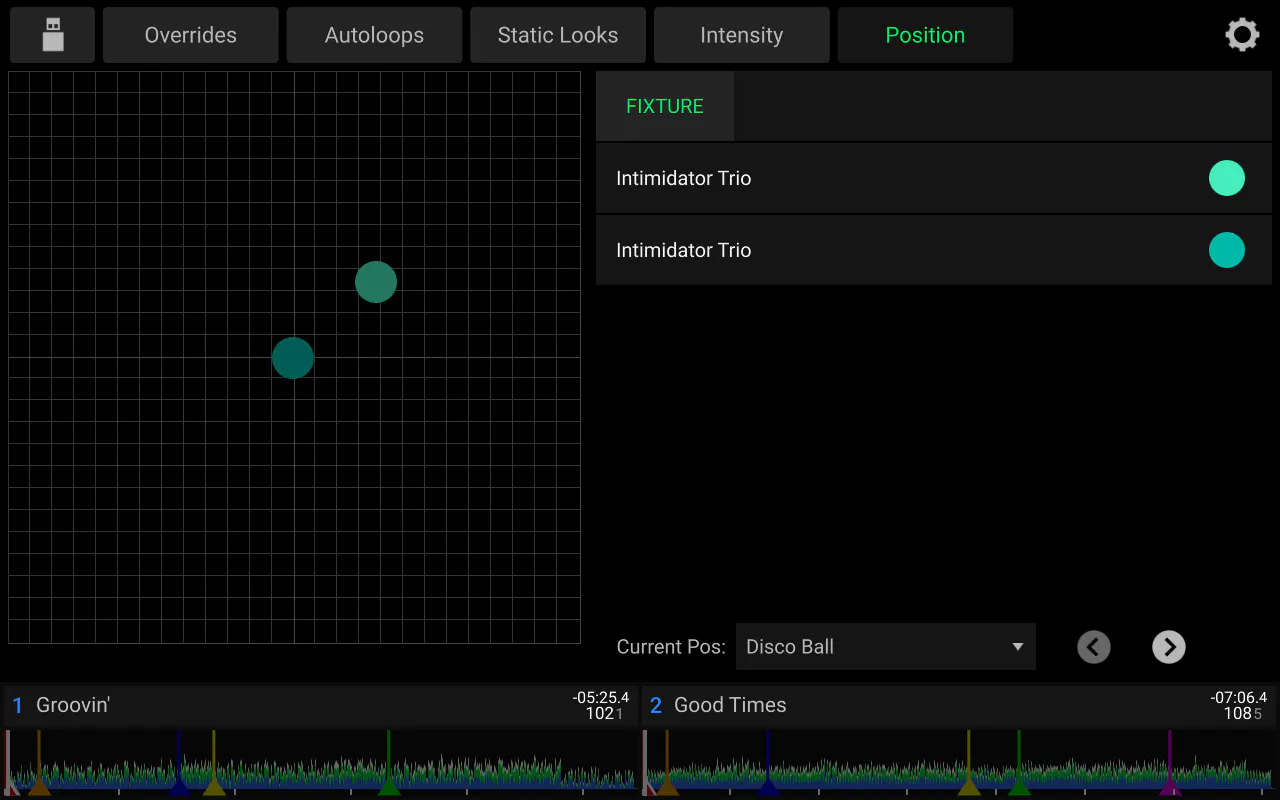Click the next position arrow button
The height and width of the screenshot is (800, 1280).
pos(1169,647)
